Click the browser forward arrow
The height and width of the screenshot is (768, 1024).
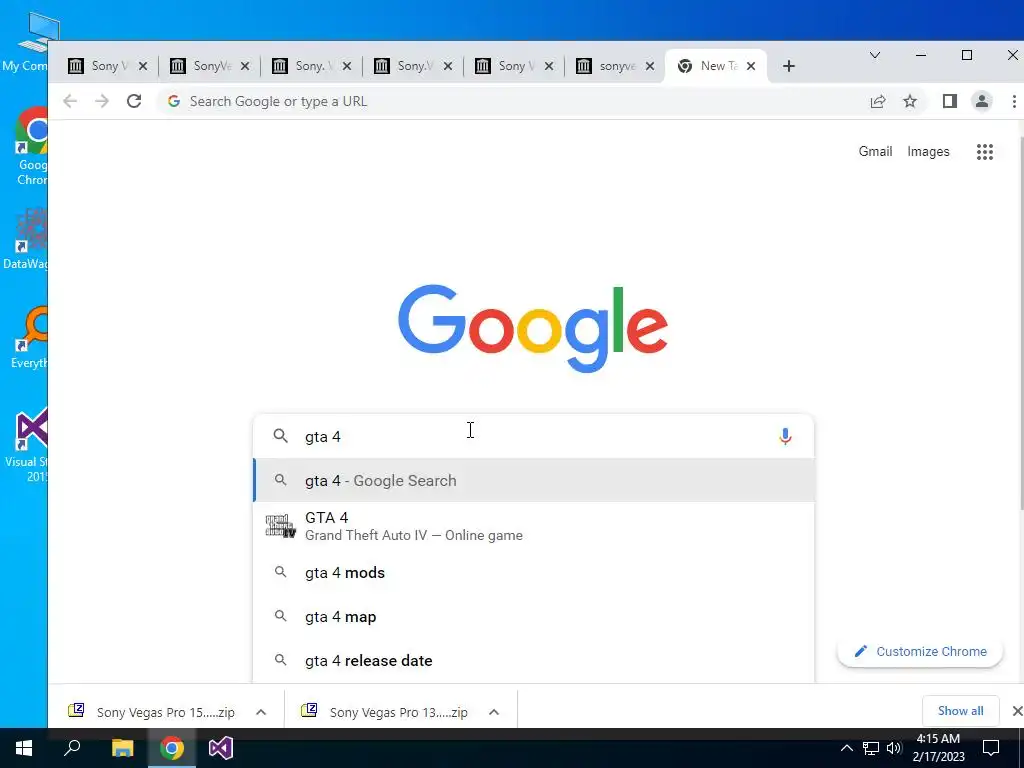point(102,101)
